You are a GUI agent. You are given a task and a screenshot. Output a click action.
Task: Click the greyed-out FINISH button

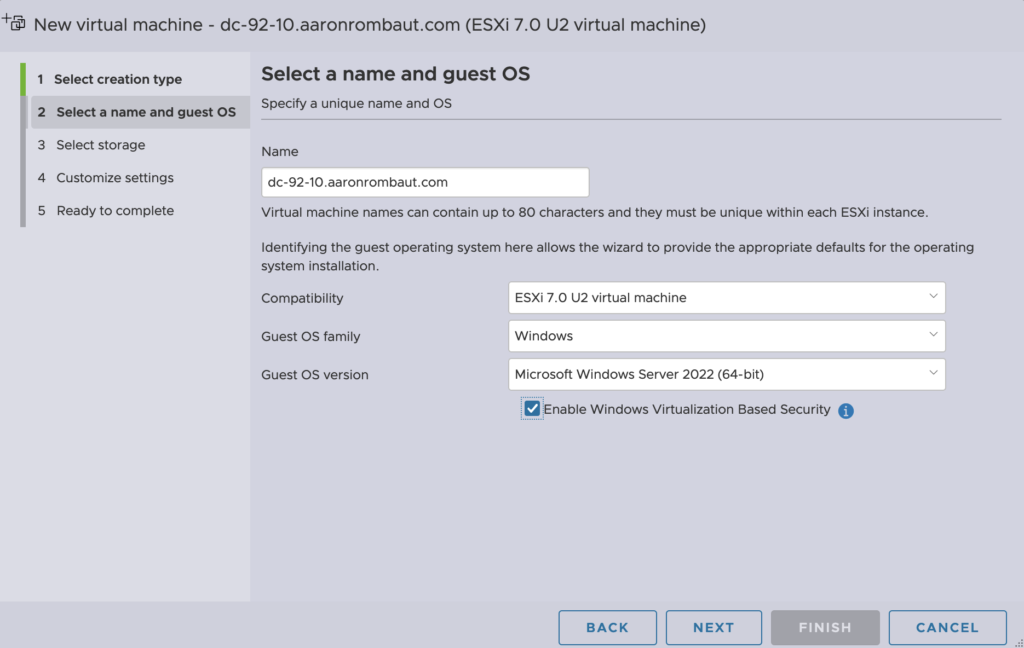click(825, 627)
